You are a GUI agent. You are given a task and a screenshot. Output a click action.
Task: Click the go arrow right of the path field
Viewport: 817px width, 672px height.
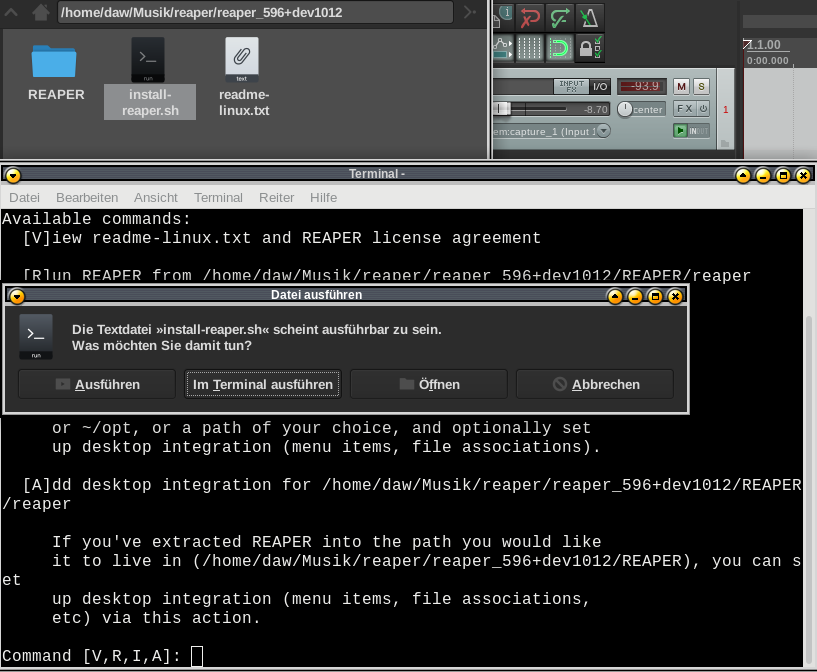tap(469, 12)
